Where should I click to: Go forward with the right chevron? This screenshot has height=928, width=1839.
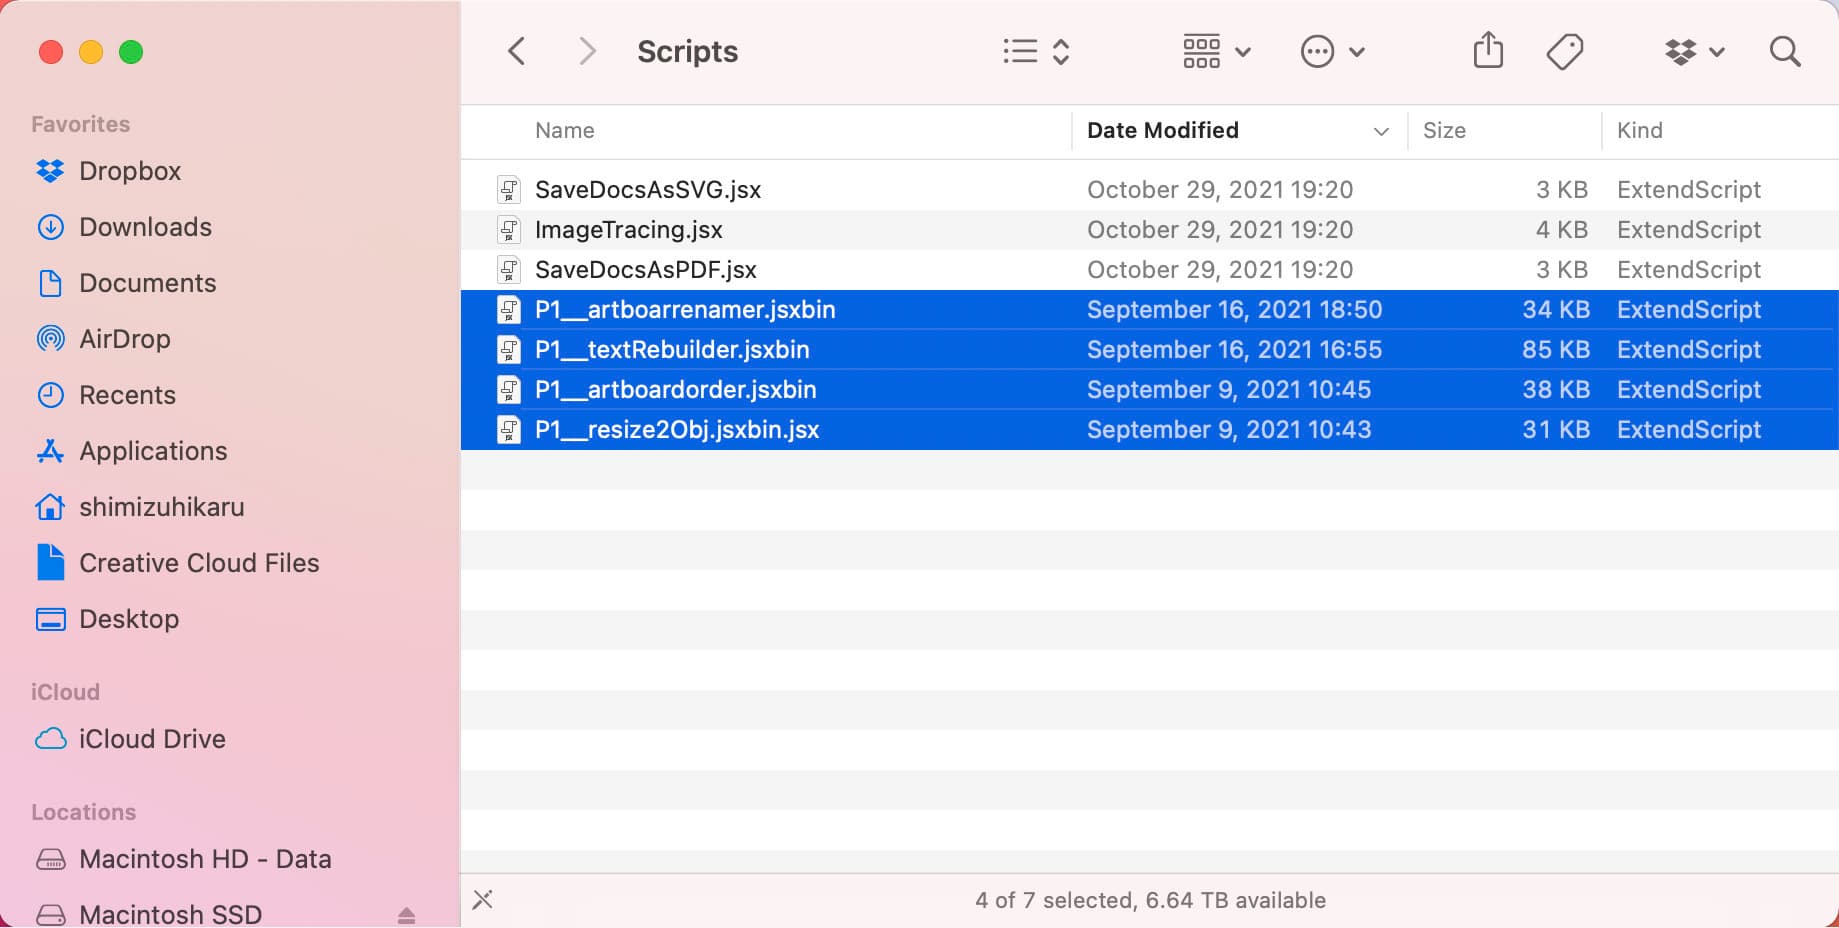587,51
